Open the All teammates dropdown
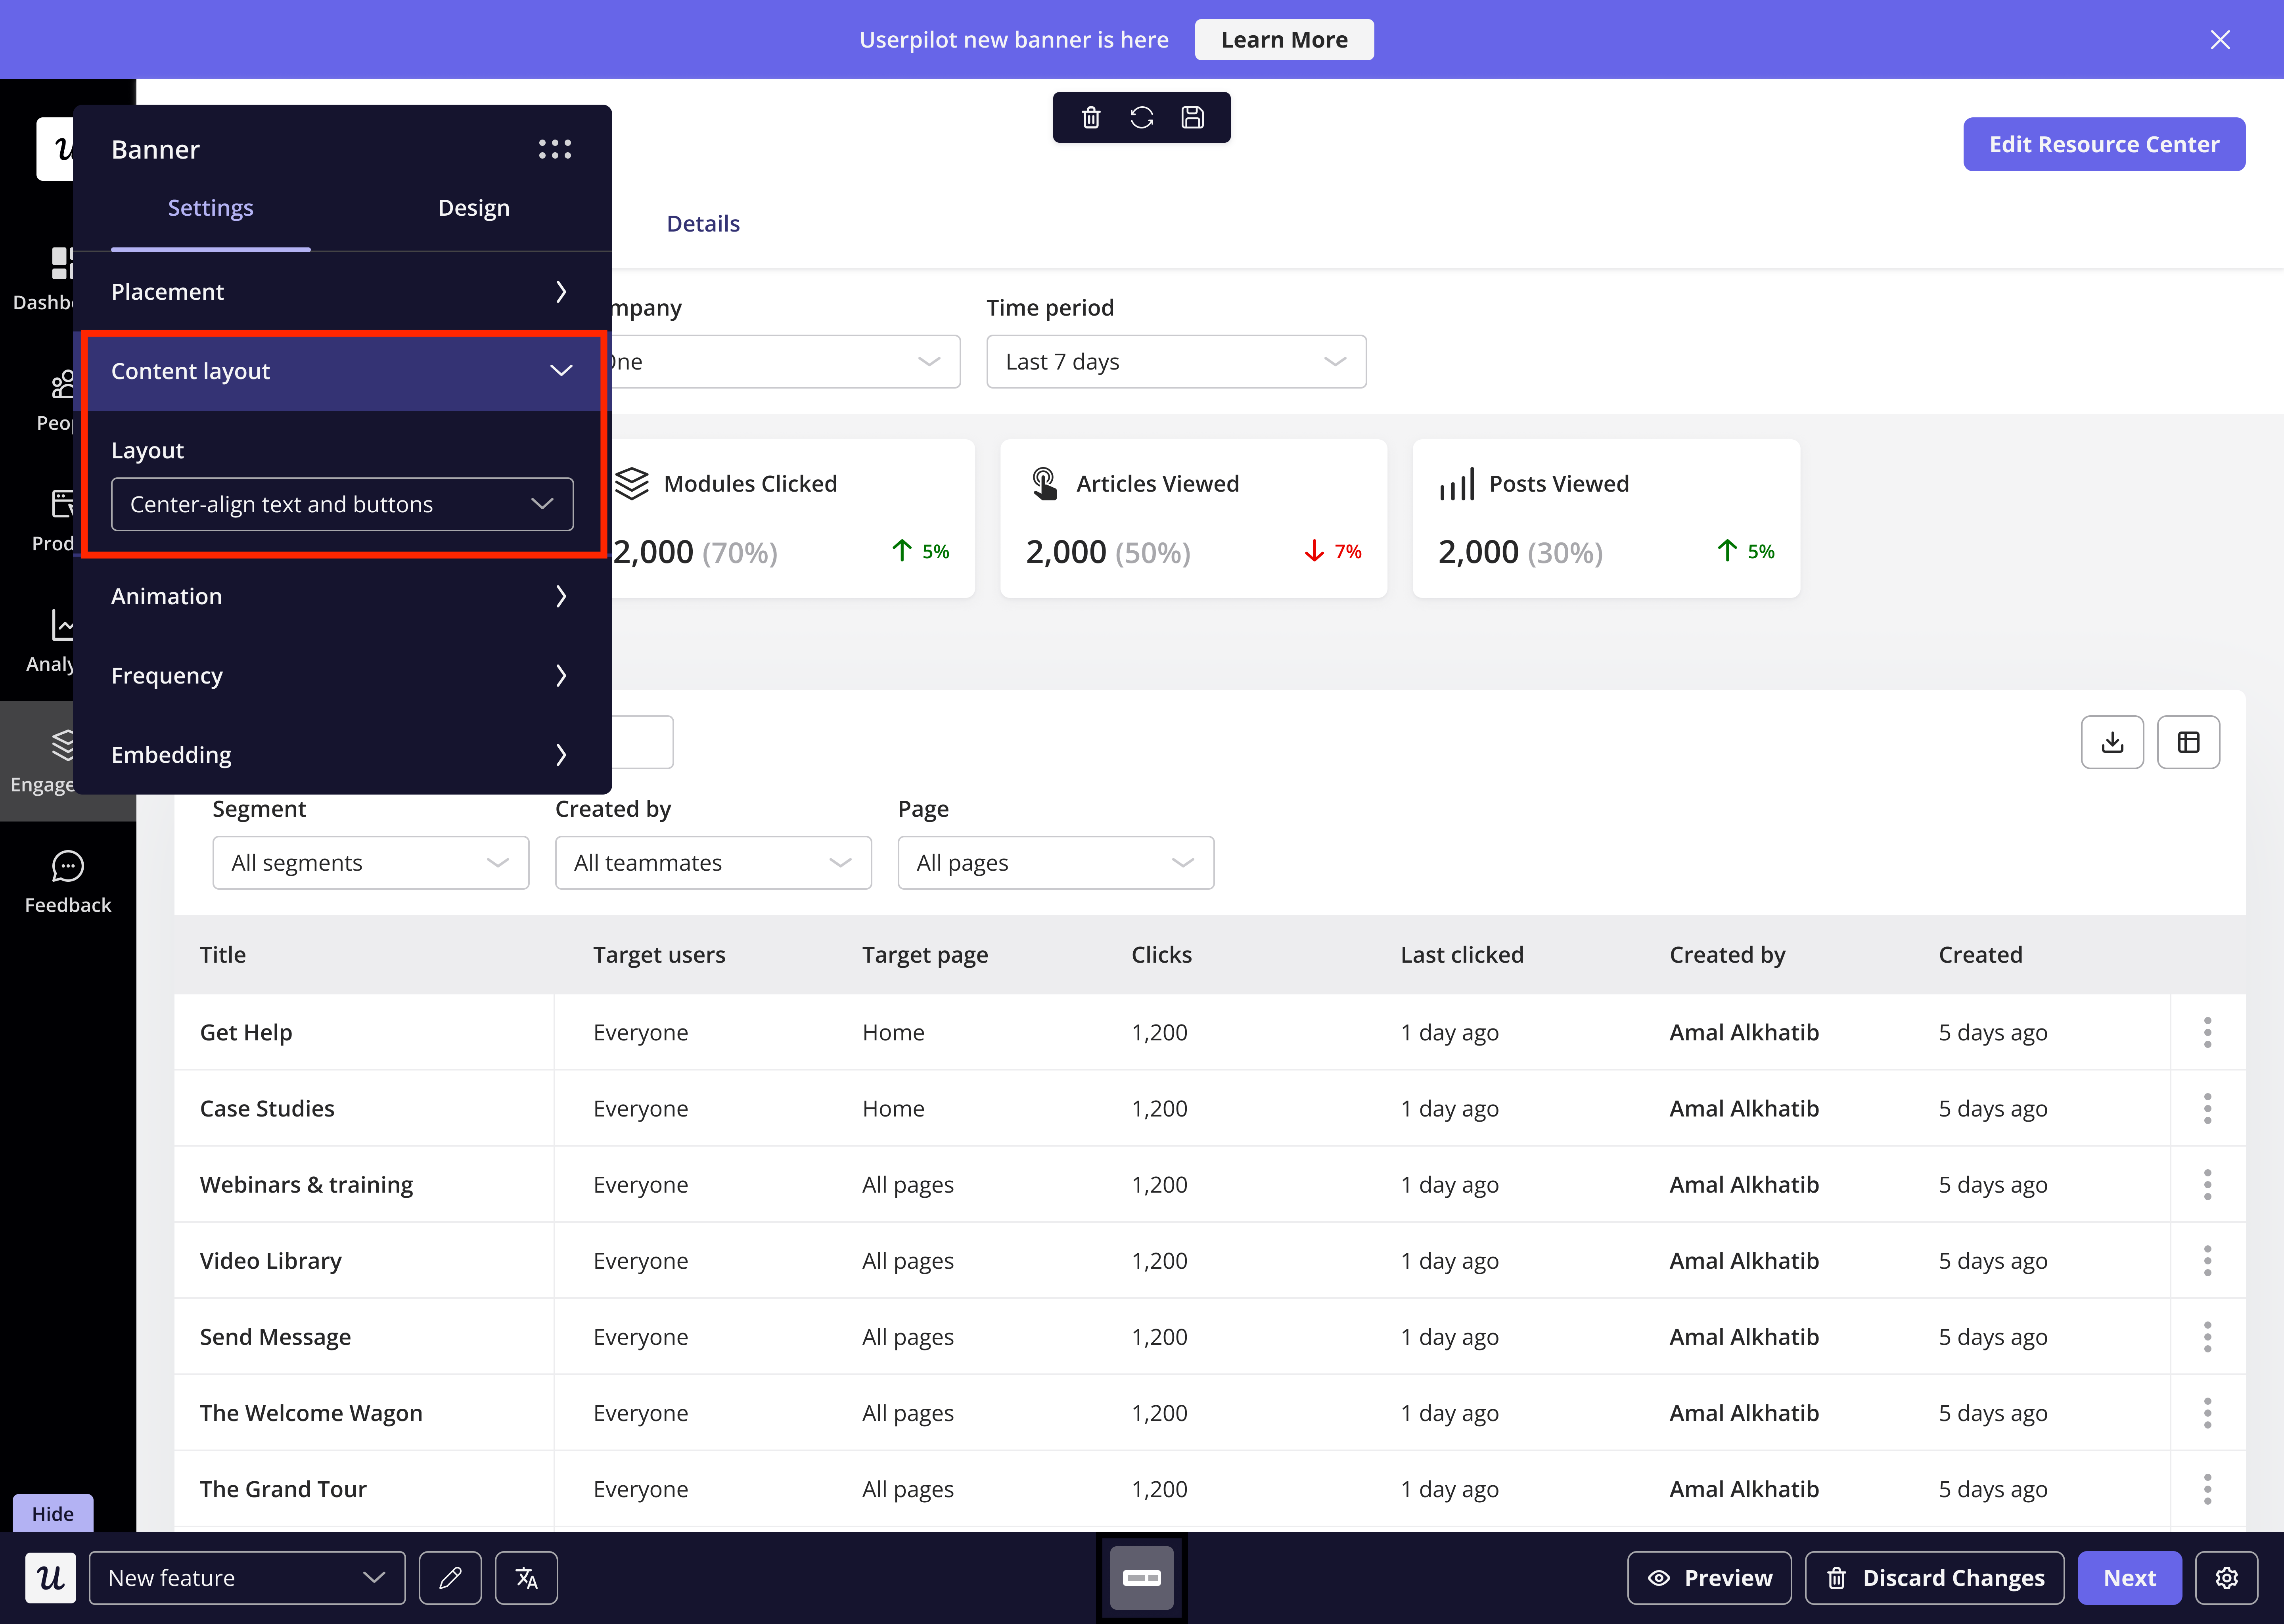 click(x=713, y=863)
